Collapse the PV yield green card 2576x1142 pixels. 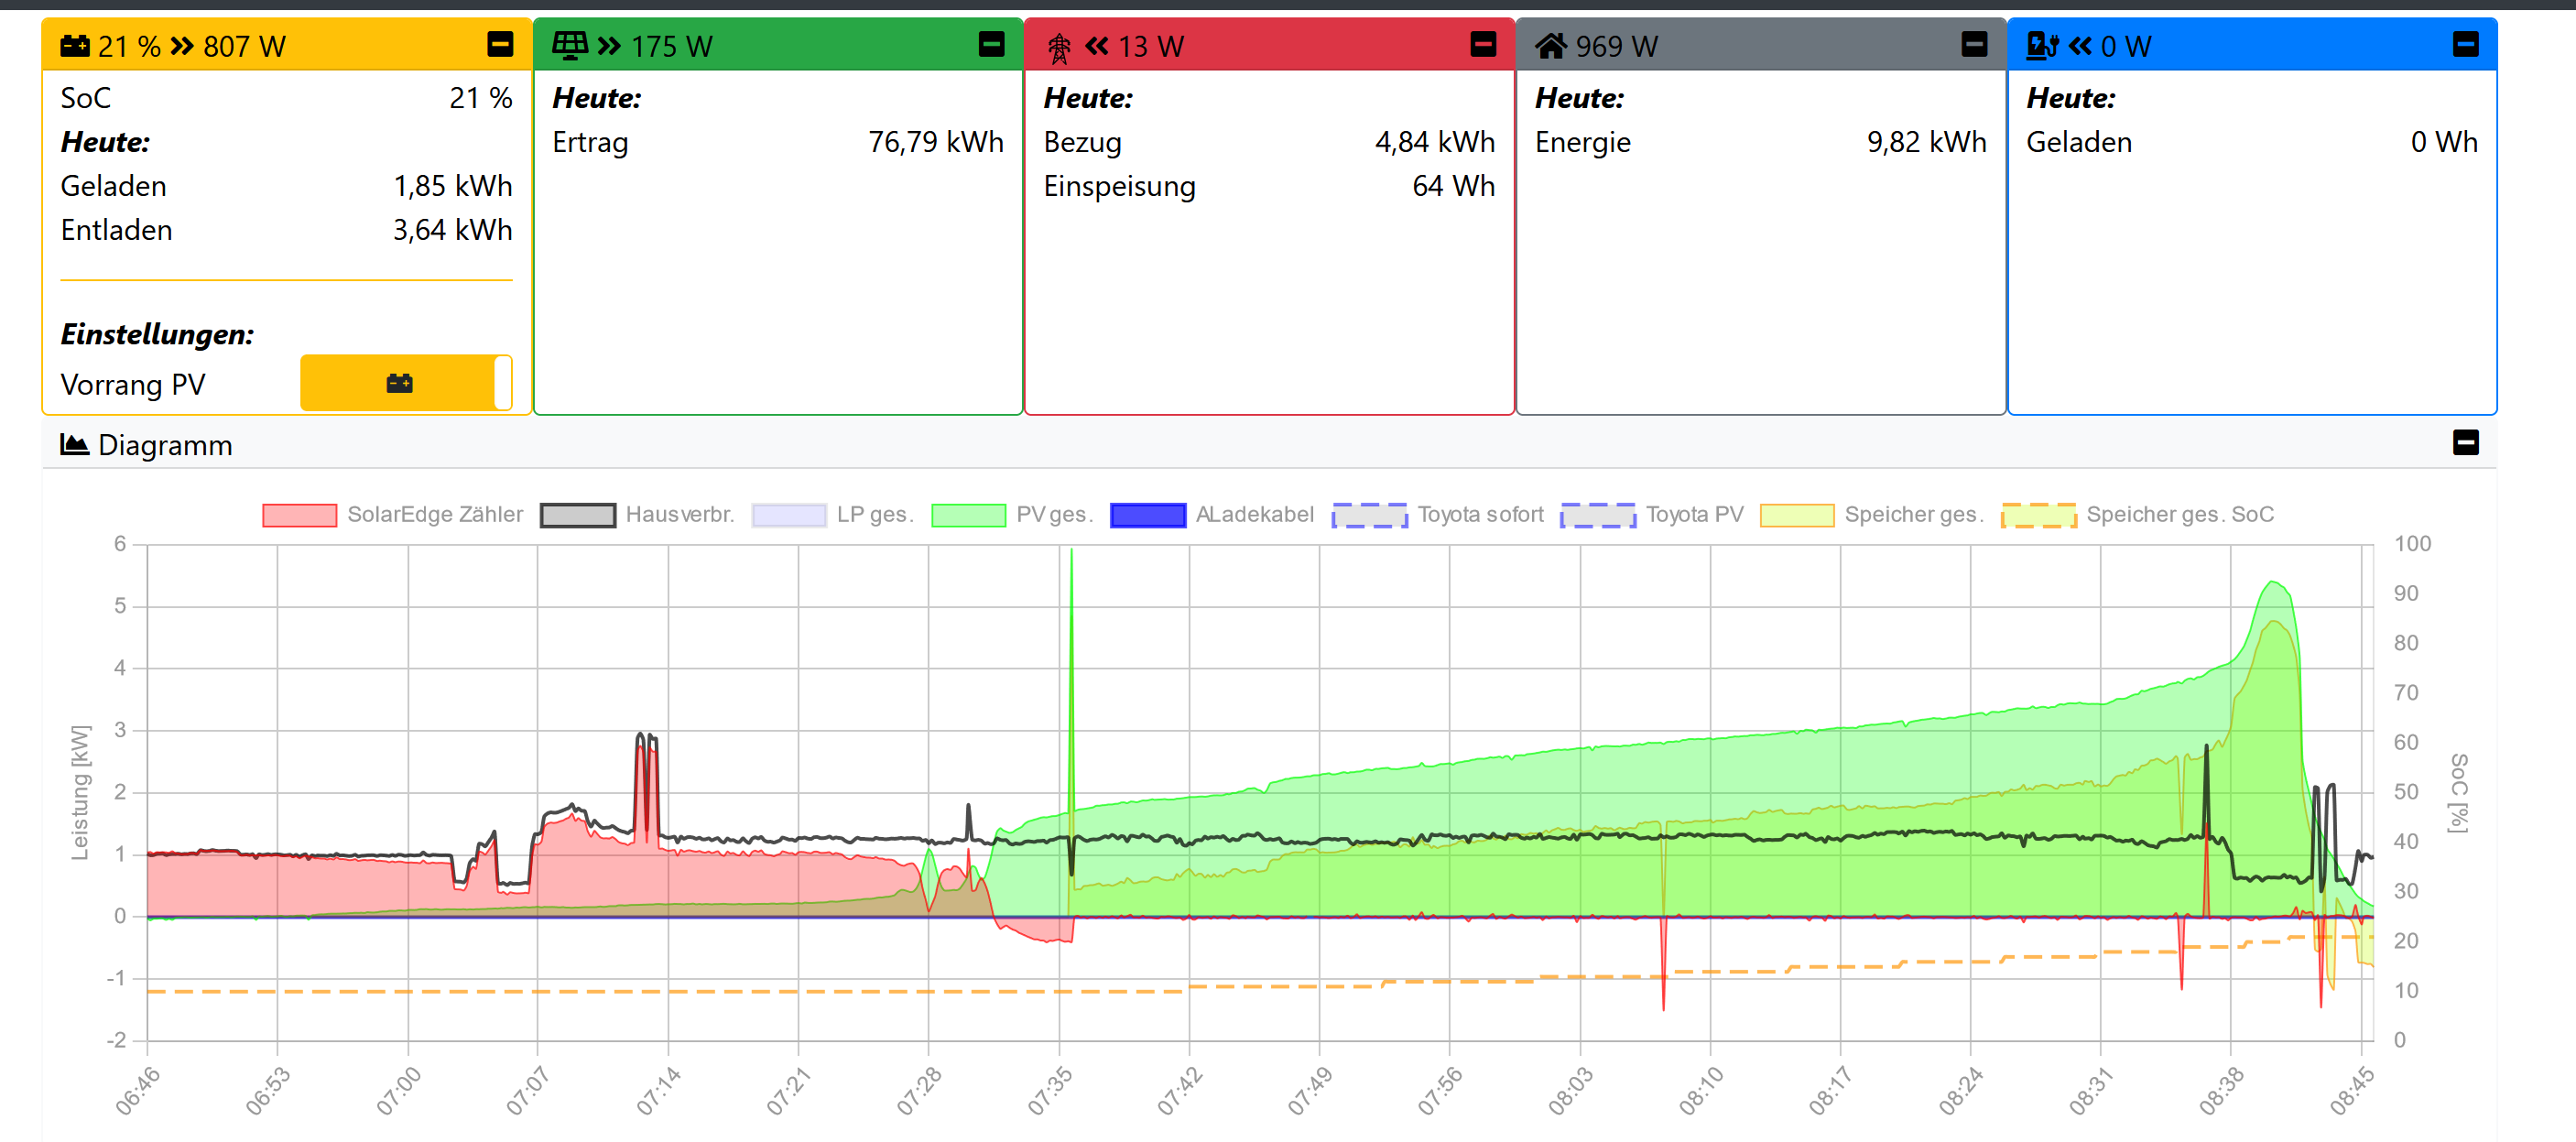click(991, 44)
